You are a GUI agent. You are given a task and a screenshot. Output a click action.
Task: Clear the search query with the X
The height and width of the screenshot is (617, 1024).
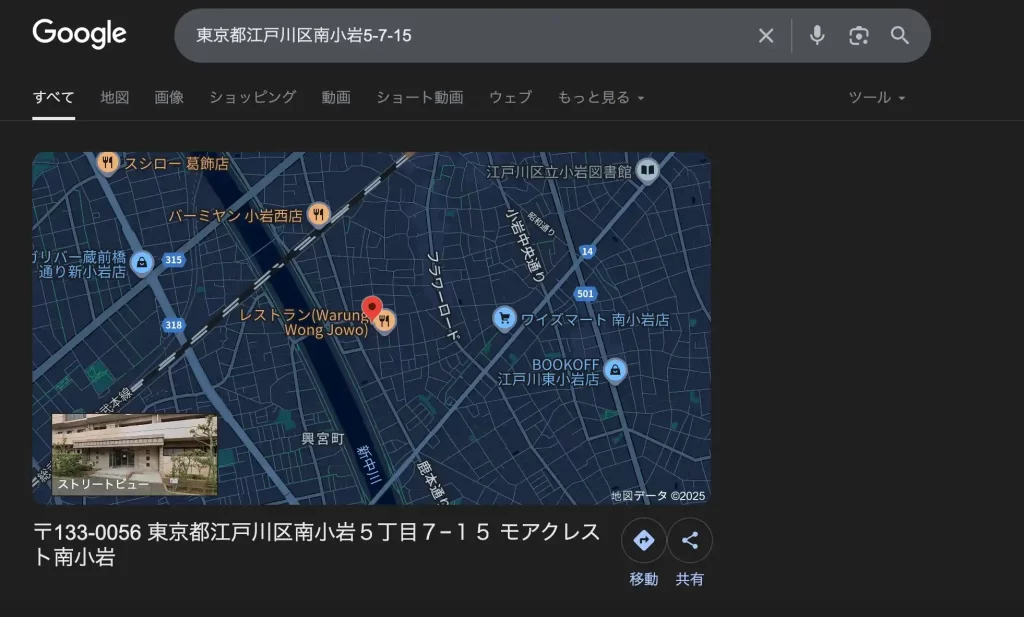point(766,34)
